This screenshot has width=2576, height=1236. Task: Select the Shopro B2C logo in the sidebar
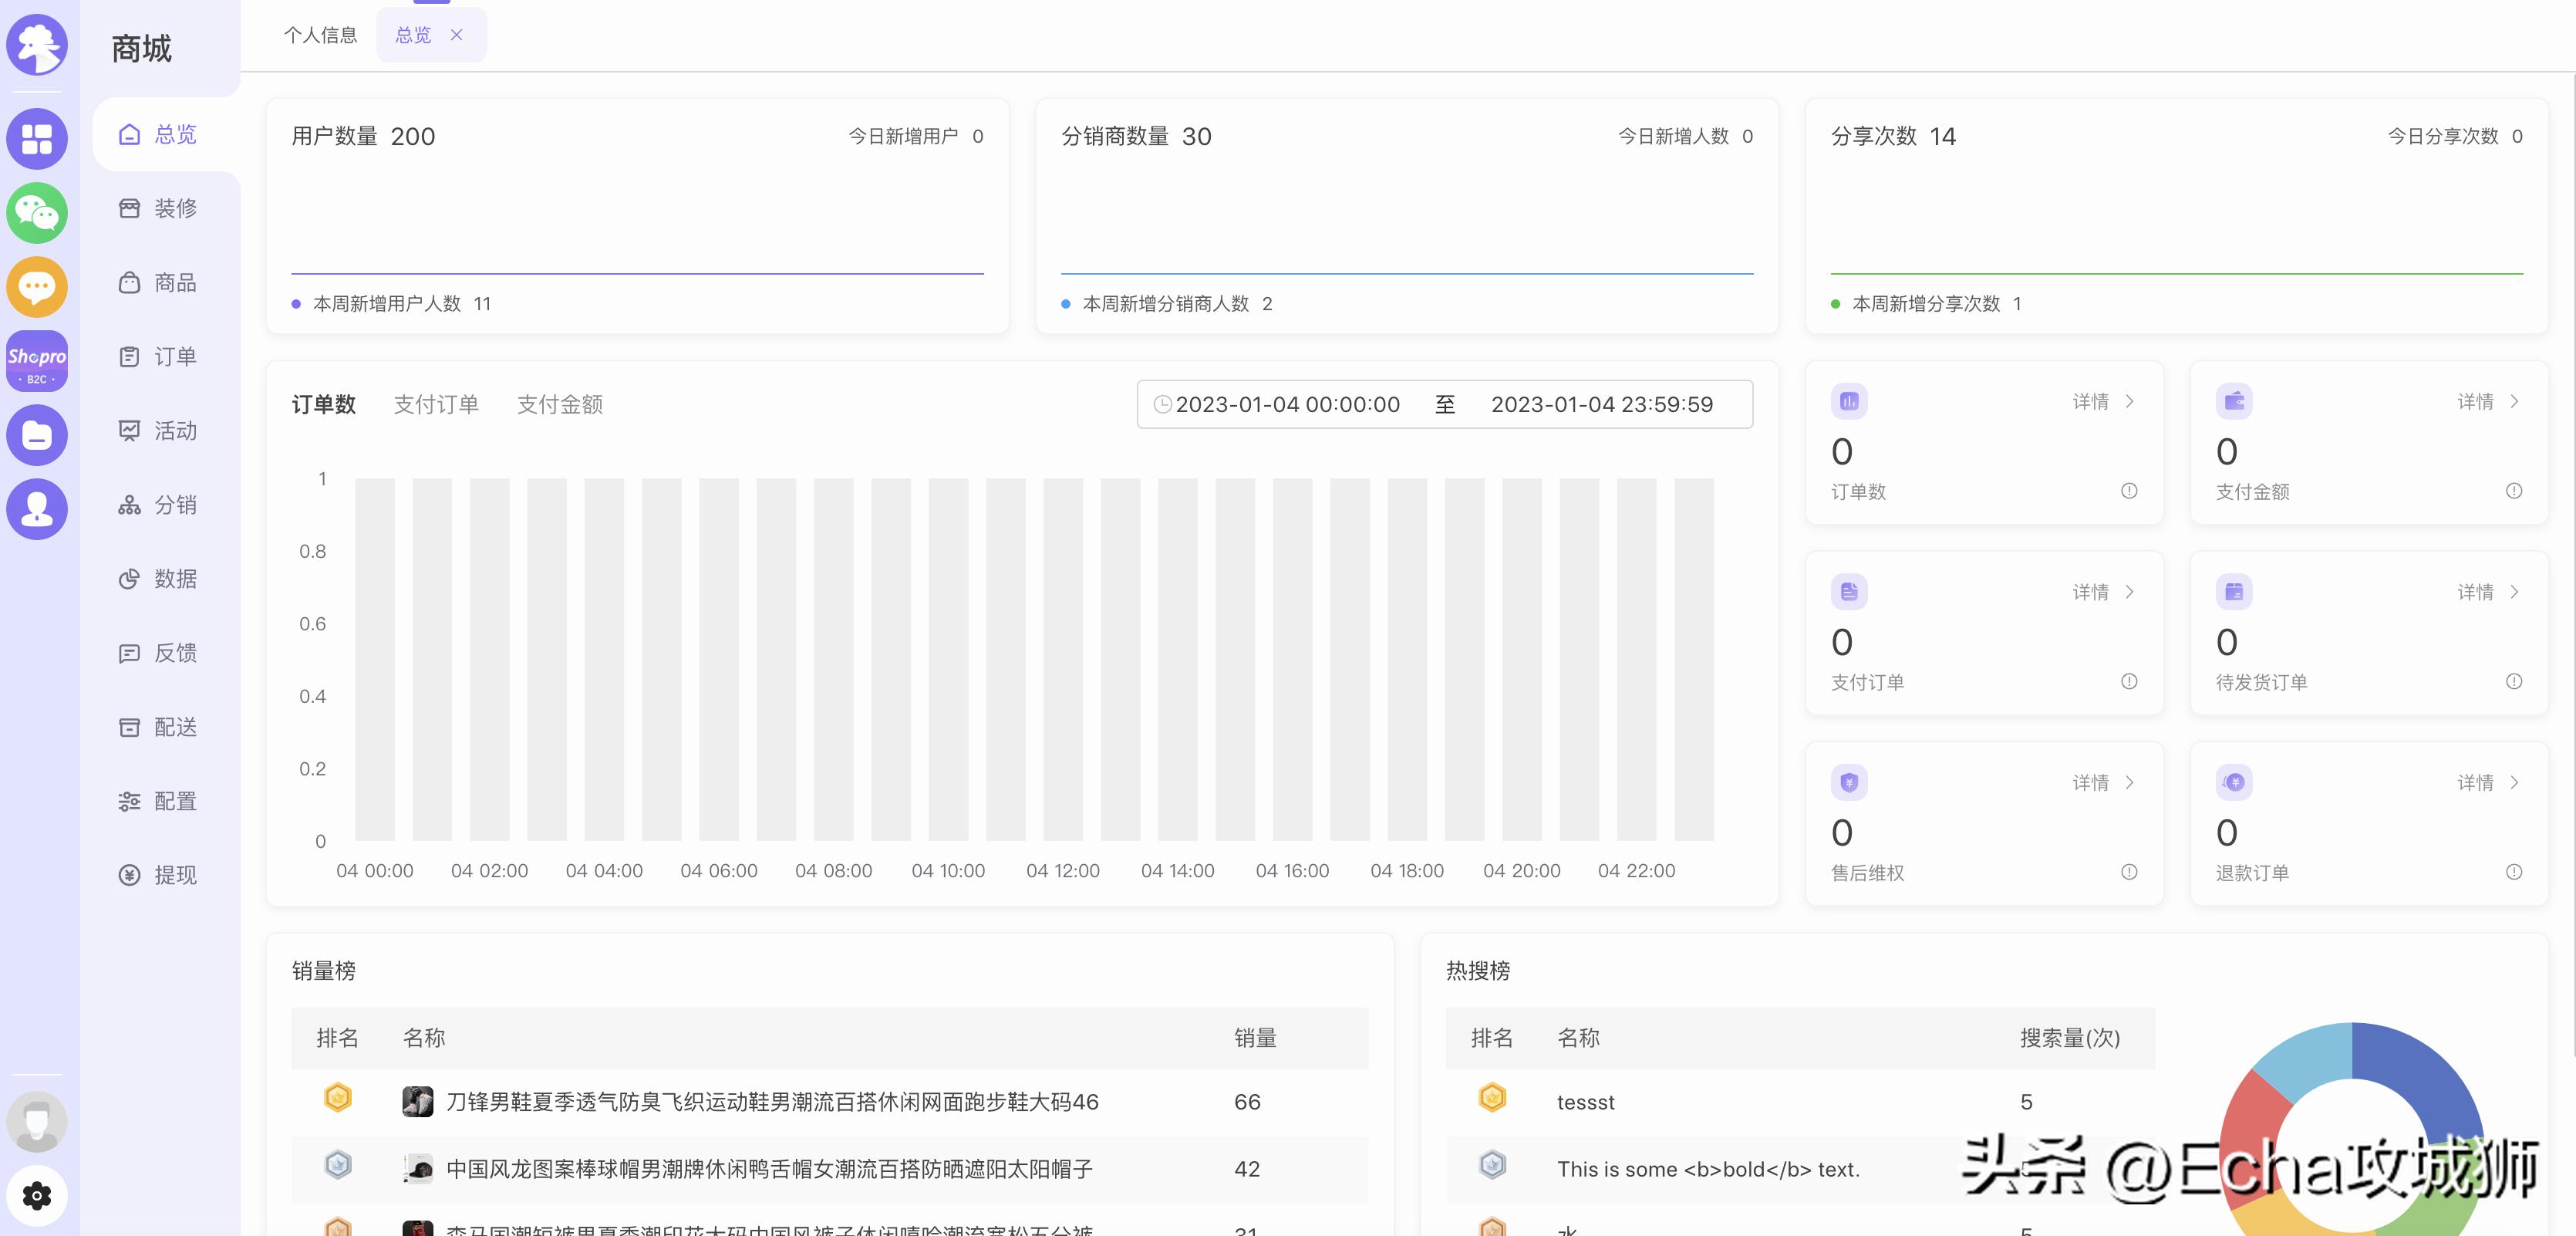tap(37, 360)
